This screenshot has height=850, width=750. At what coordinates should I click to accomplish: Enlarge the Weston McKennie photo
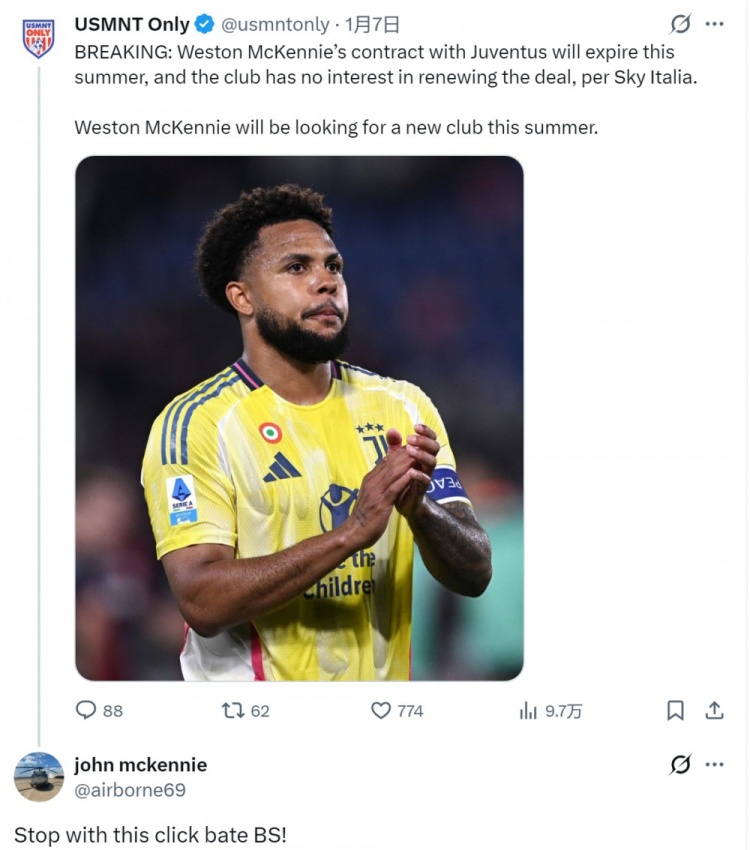299,418
